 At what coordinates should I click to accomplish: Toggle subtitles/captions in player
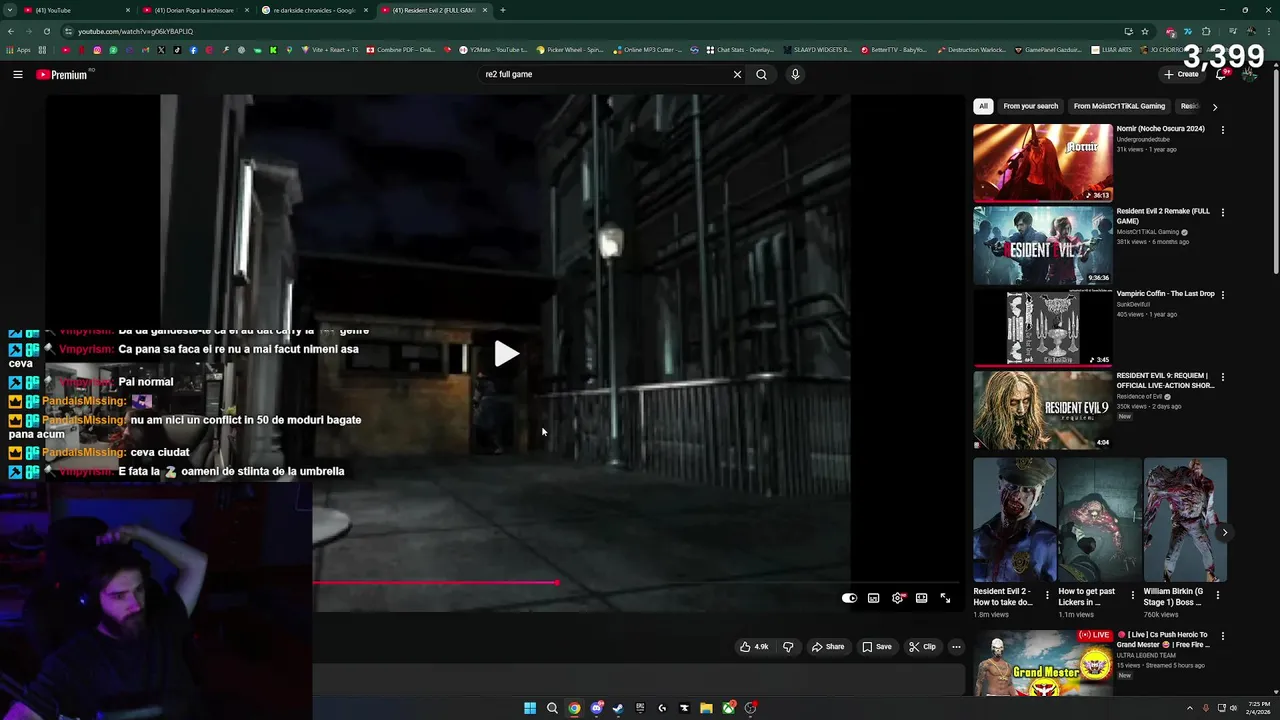coord(873,598)
